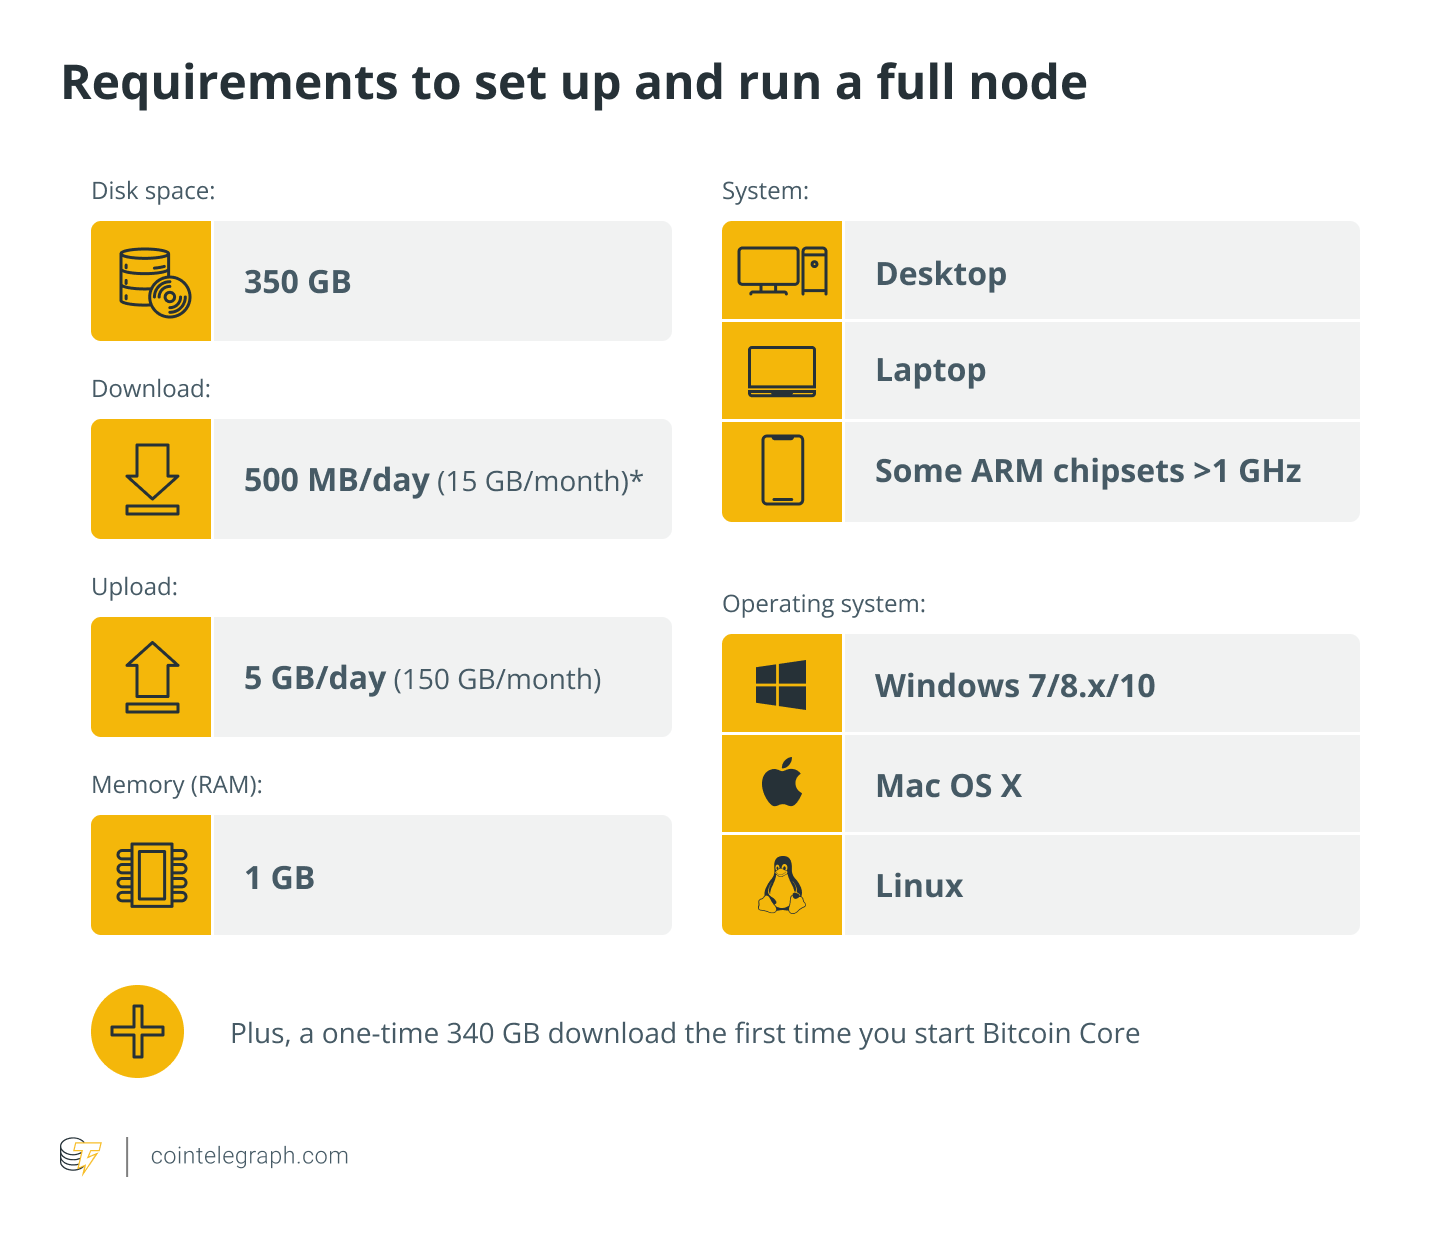Click the Cointelegraph logo icon

80,1156
